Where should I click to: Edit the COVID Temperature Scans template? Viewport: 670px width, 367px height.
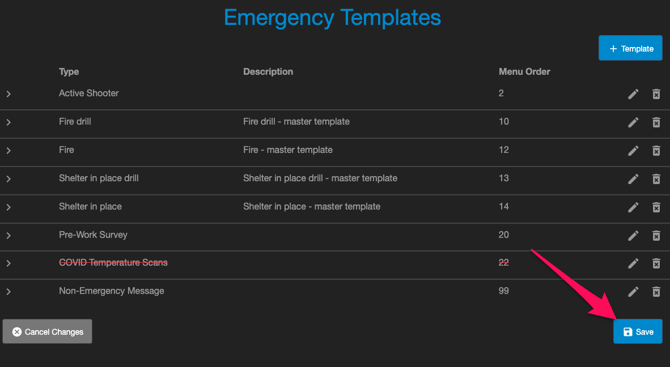tap(633, 264)
